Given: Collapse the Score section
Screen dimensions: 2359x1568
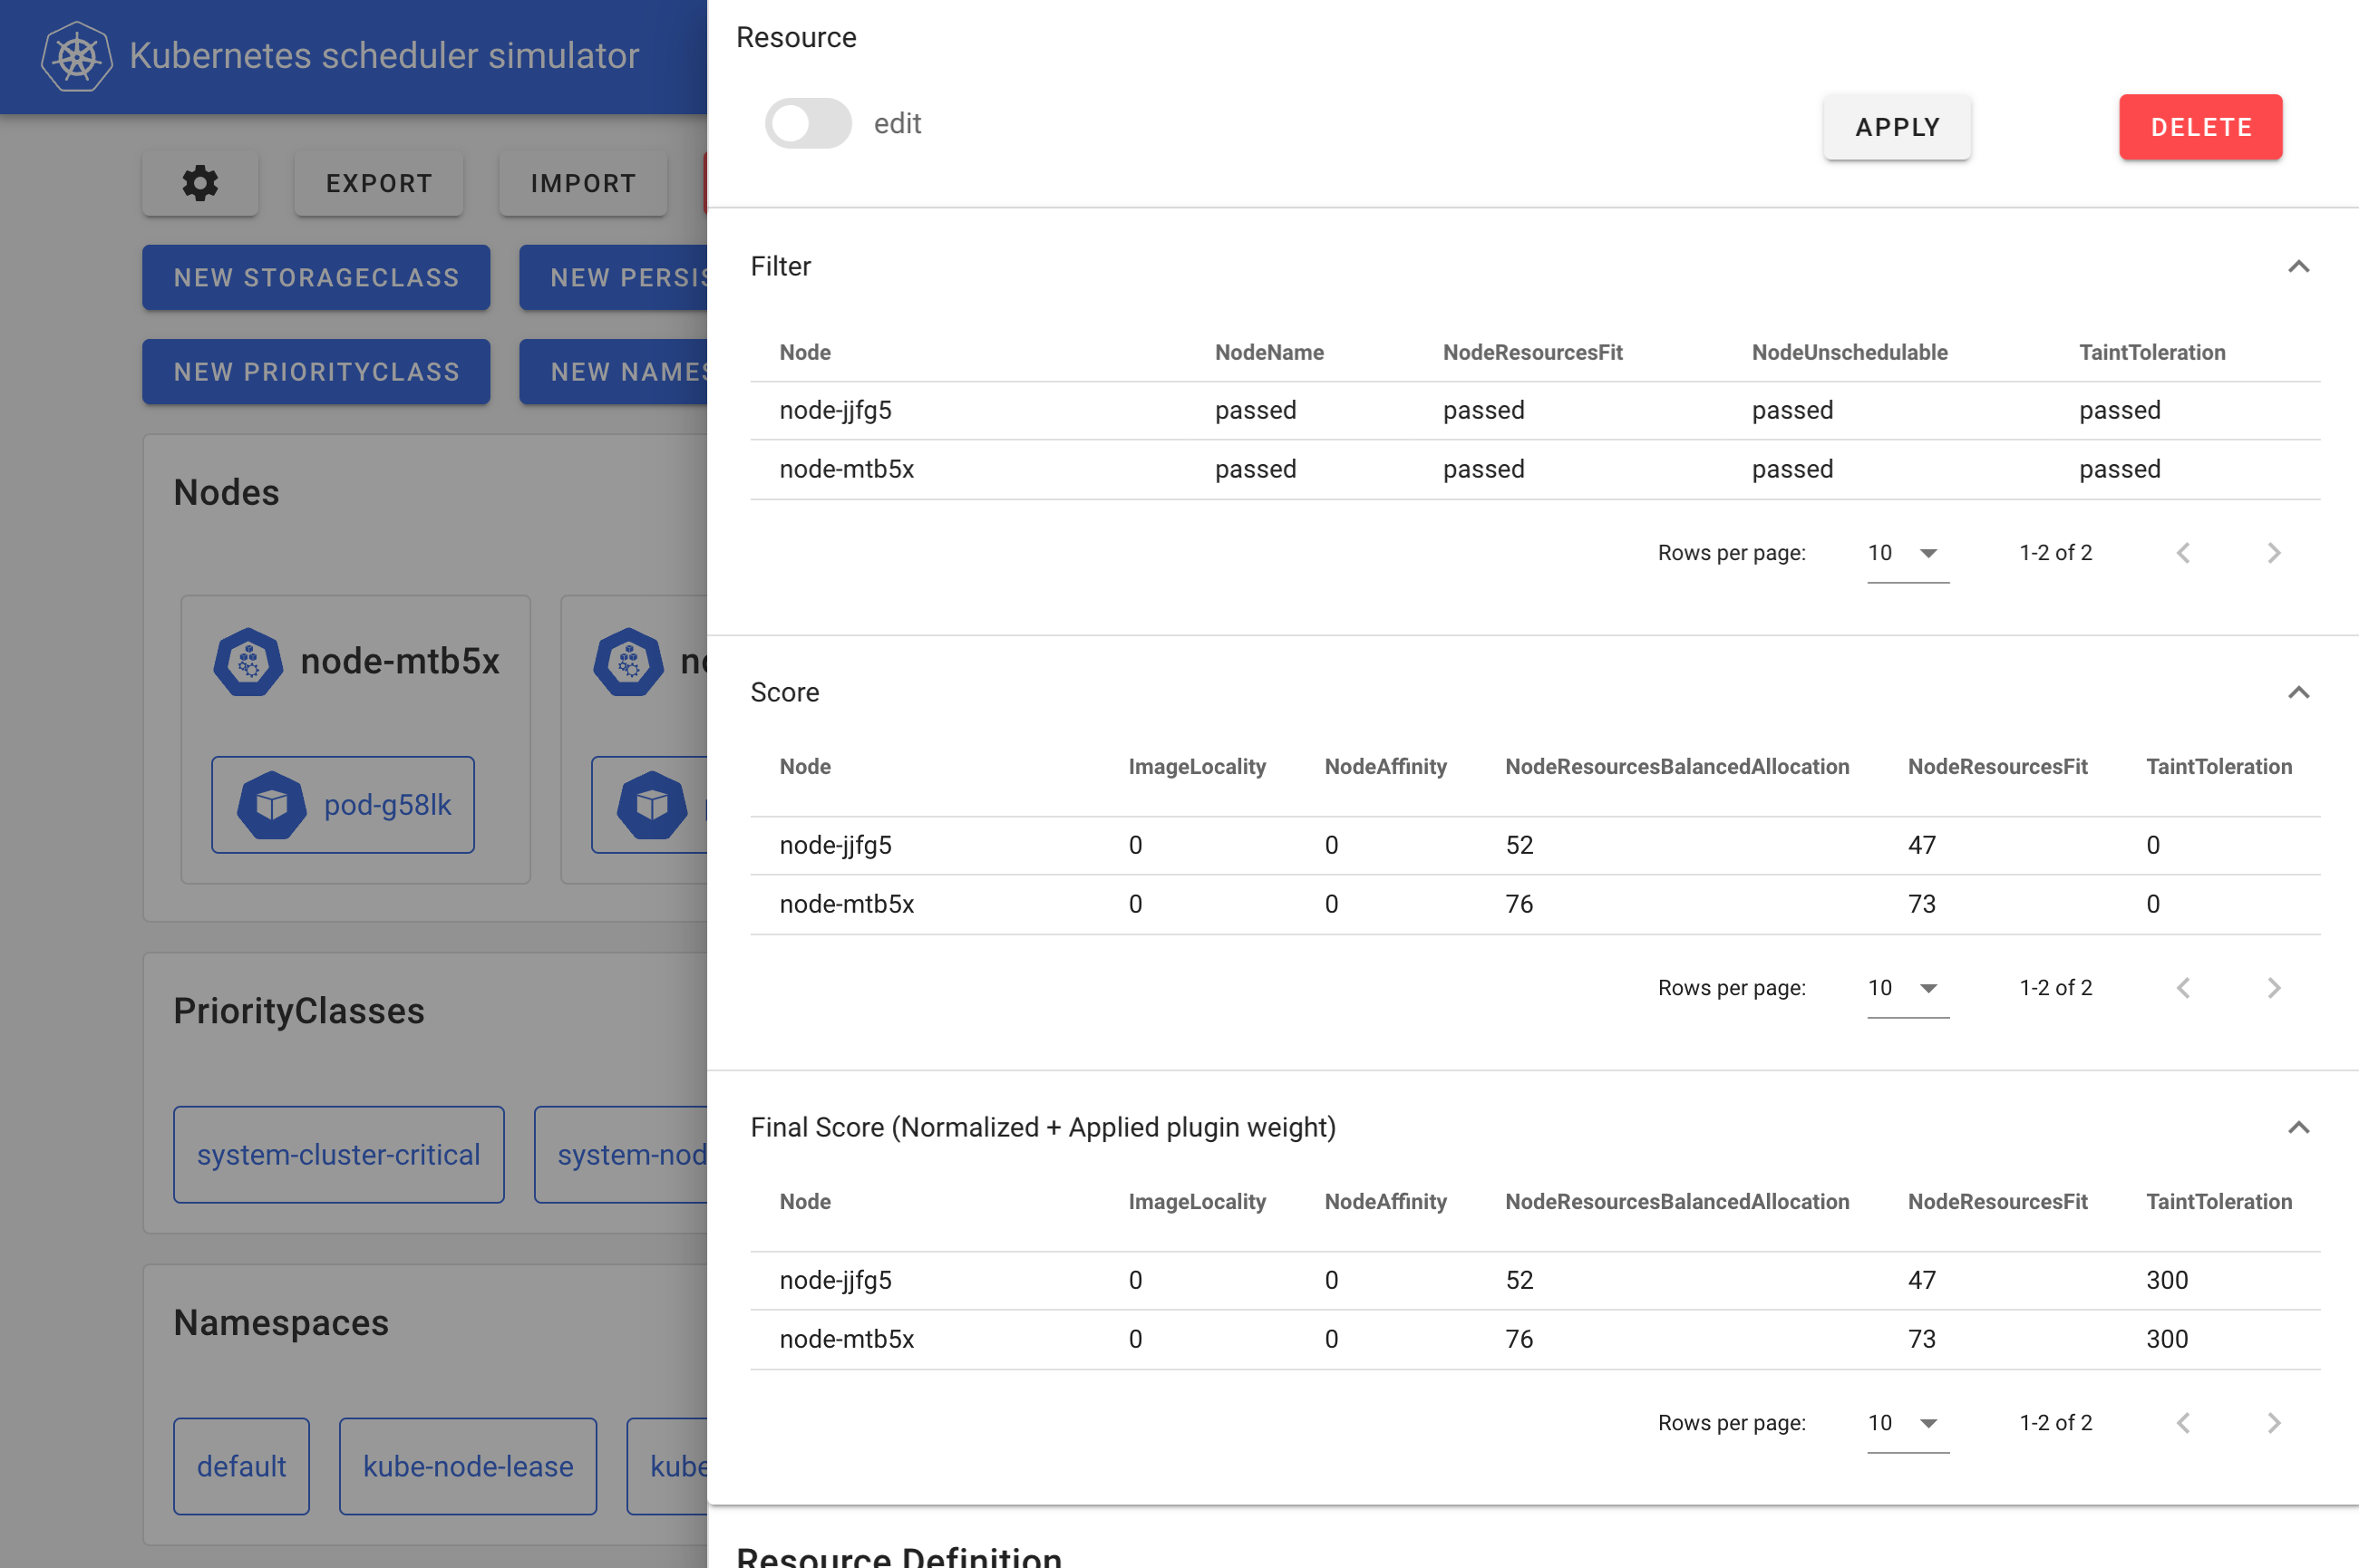Looking at the screenshot, I should pos(2299,693).
